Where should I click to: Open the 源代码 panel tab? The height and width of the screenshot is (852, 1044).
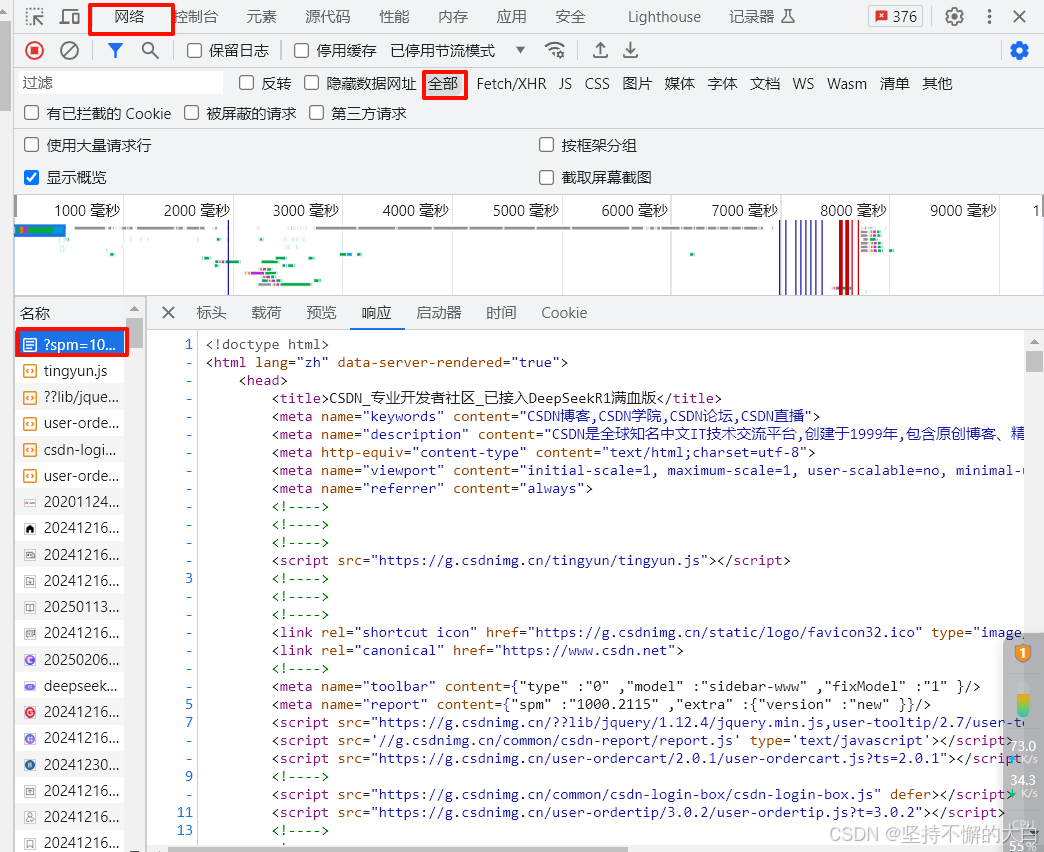(x=328, y=17)
